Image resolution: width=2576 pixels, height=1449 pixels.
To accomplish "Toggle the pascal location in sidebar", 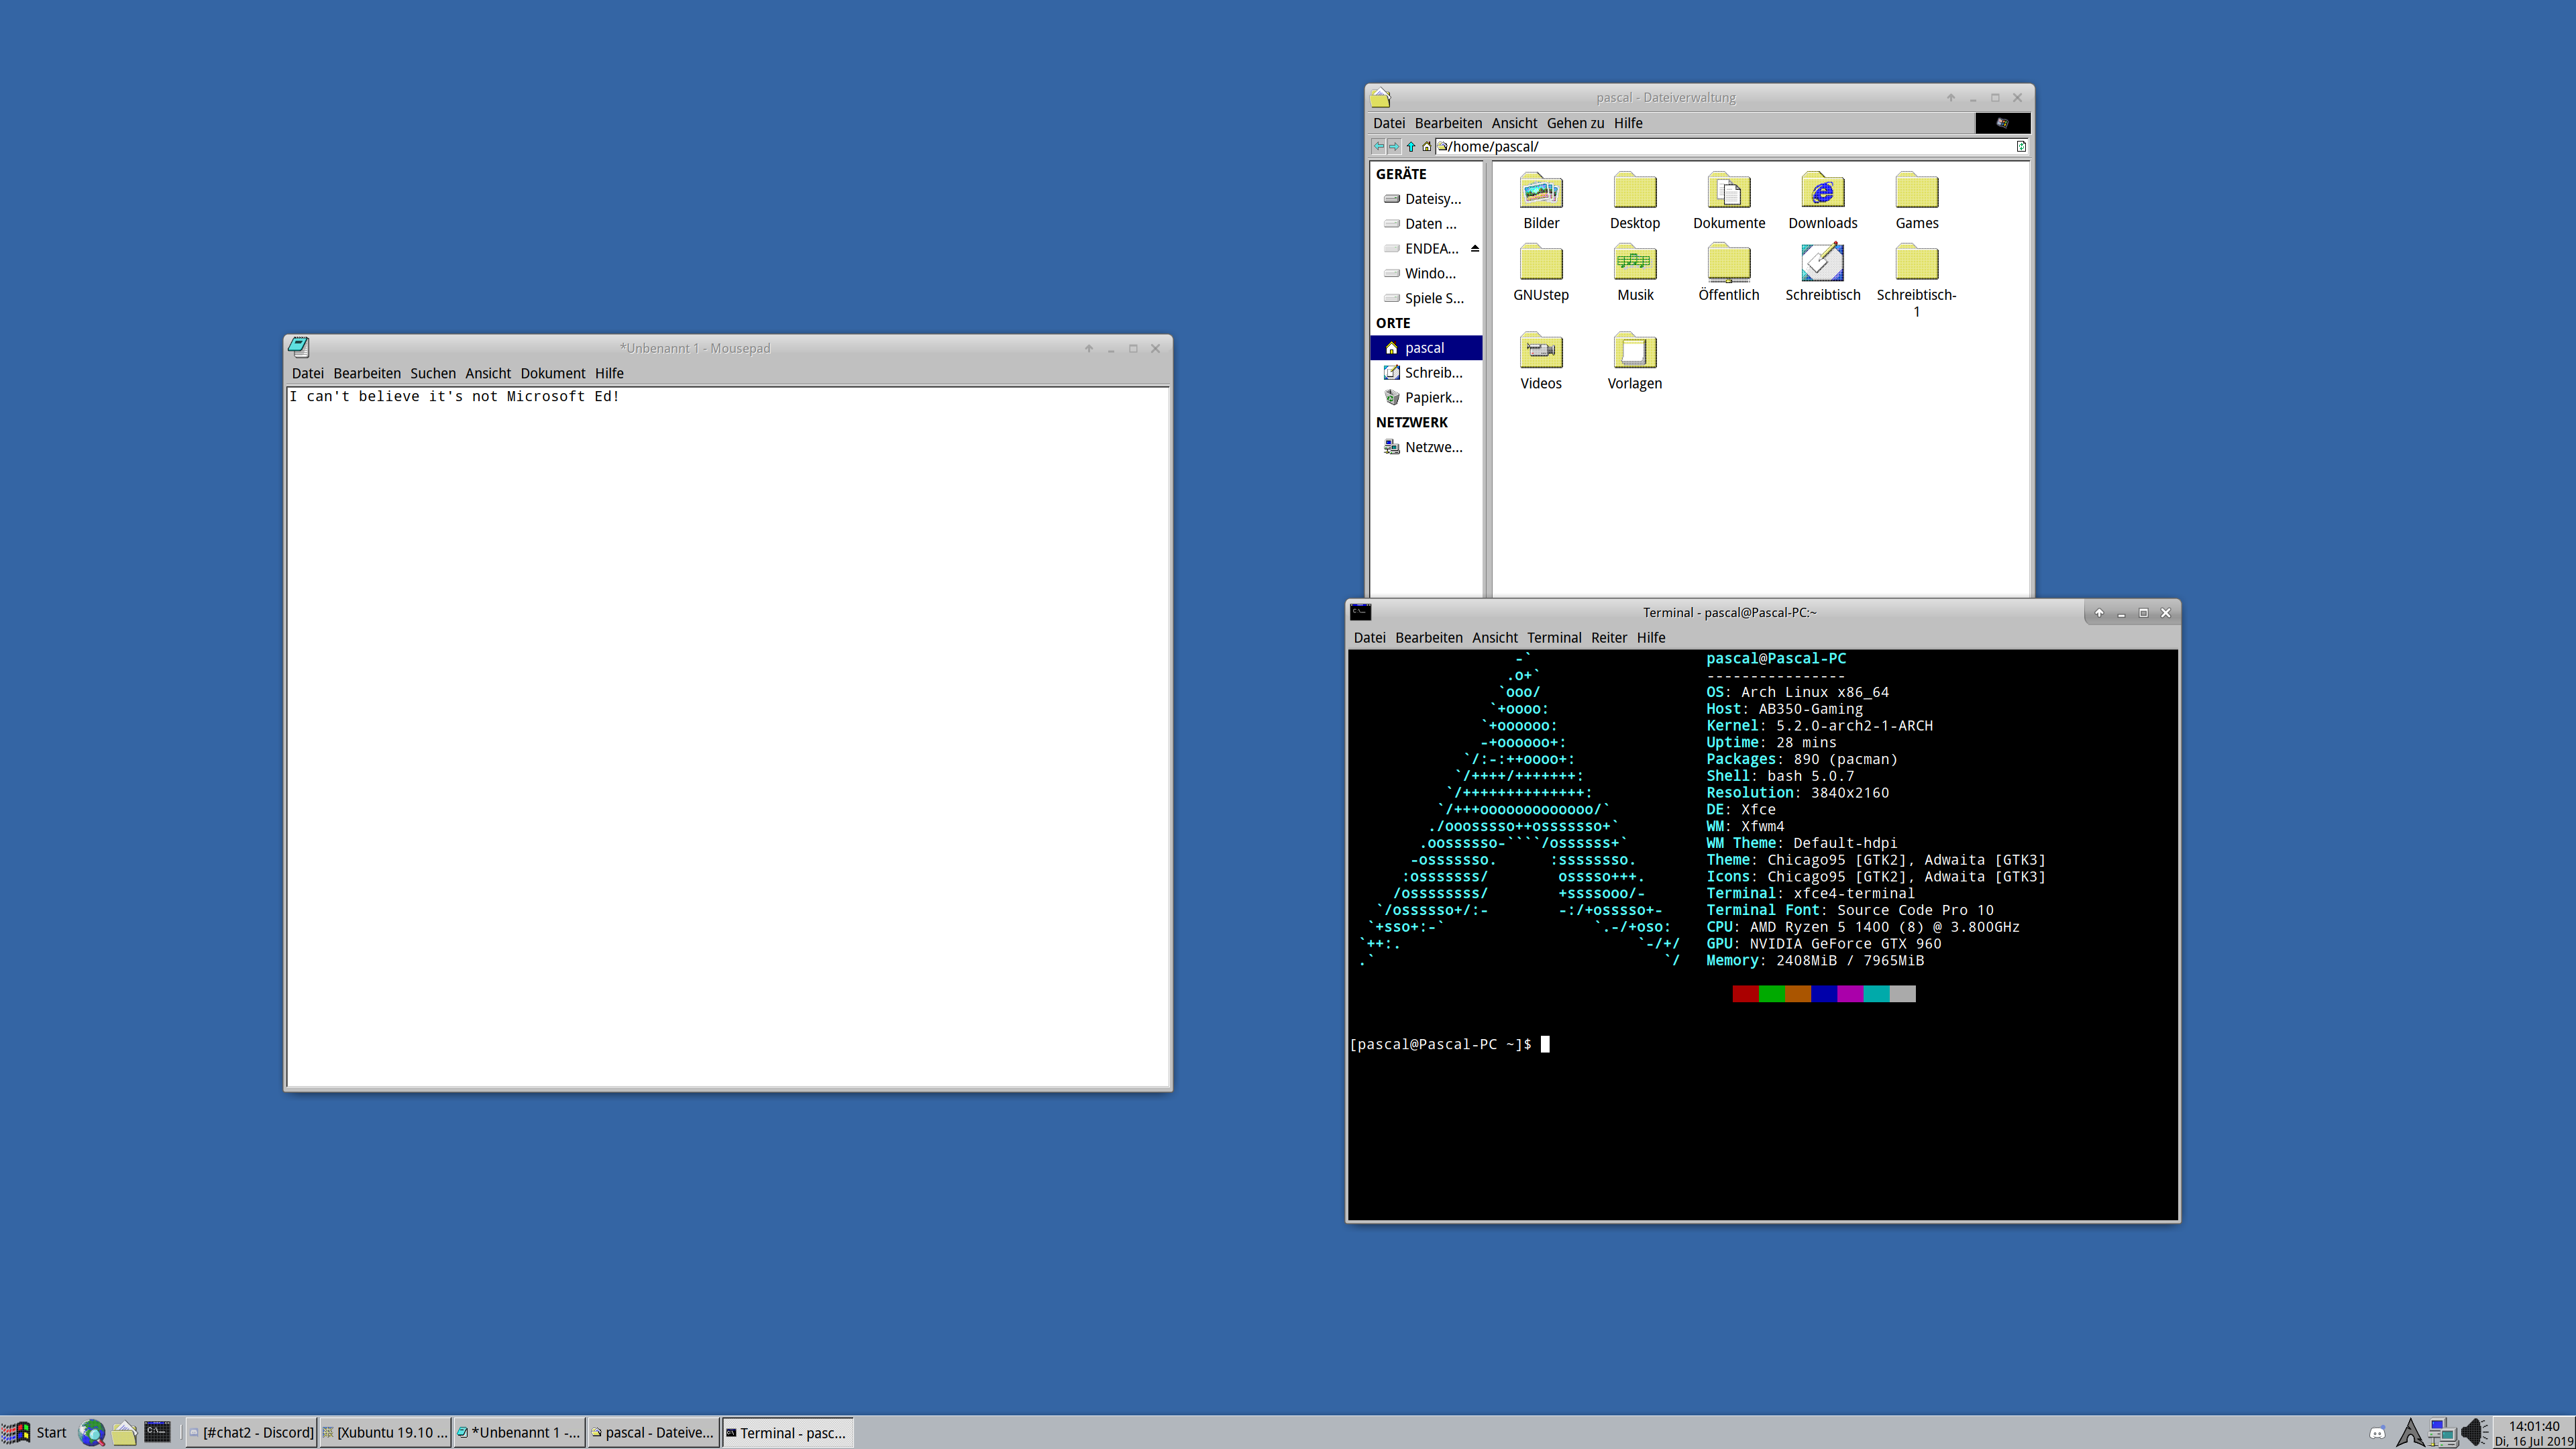I will (1424, 347).
